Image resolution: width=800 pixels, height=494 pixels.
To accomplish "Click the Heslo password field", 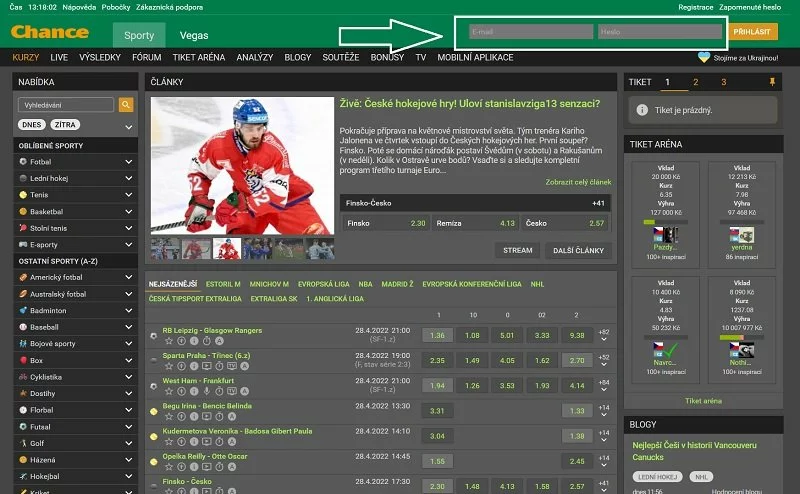I will coord(660,32).
